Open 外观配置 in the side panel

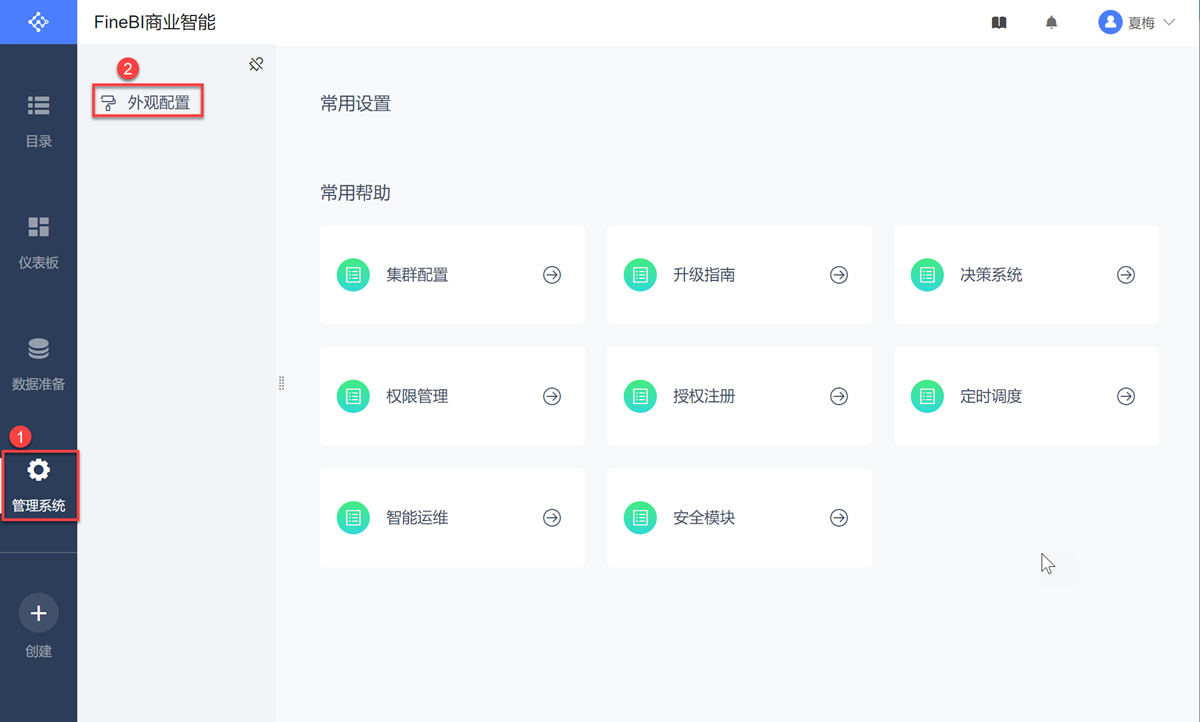click(x=149, y=102)
